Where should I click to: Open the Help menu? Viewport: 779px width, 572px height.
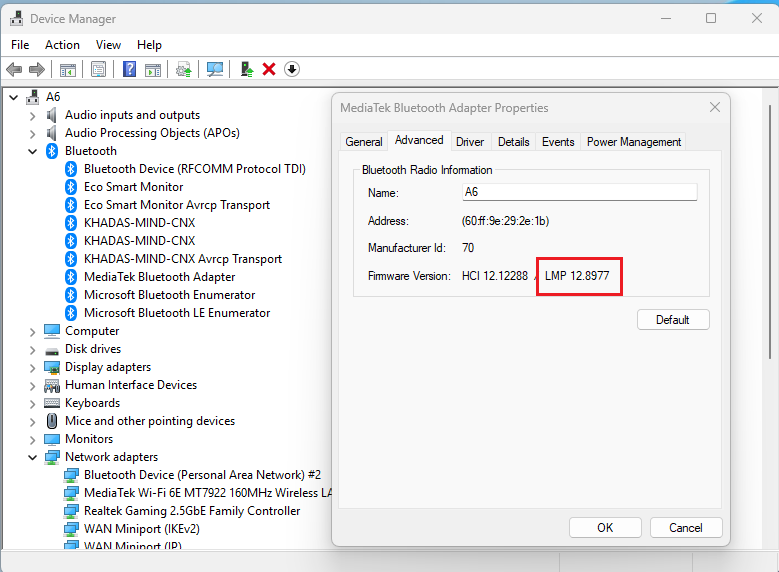tap(149, 45)
